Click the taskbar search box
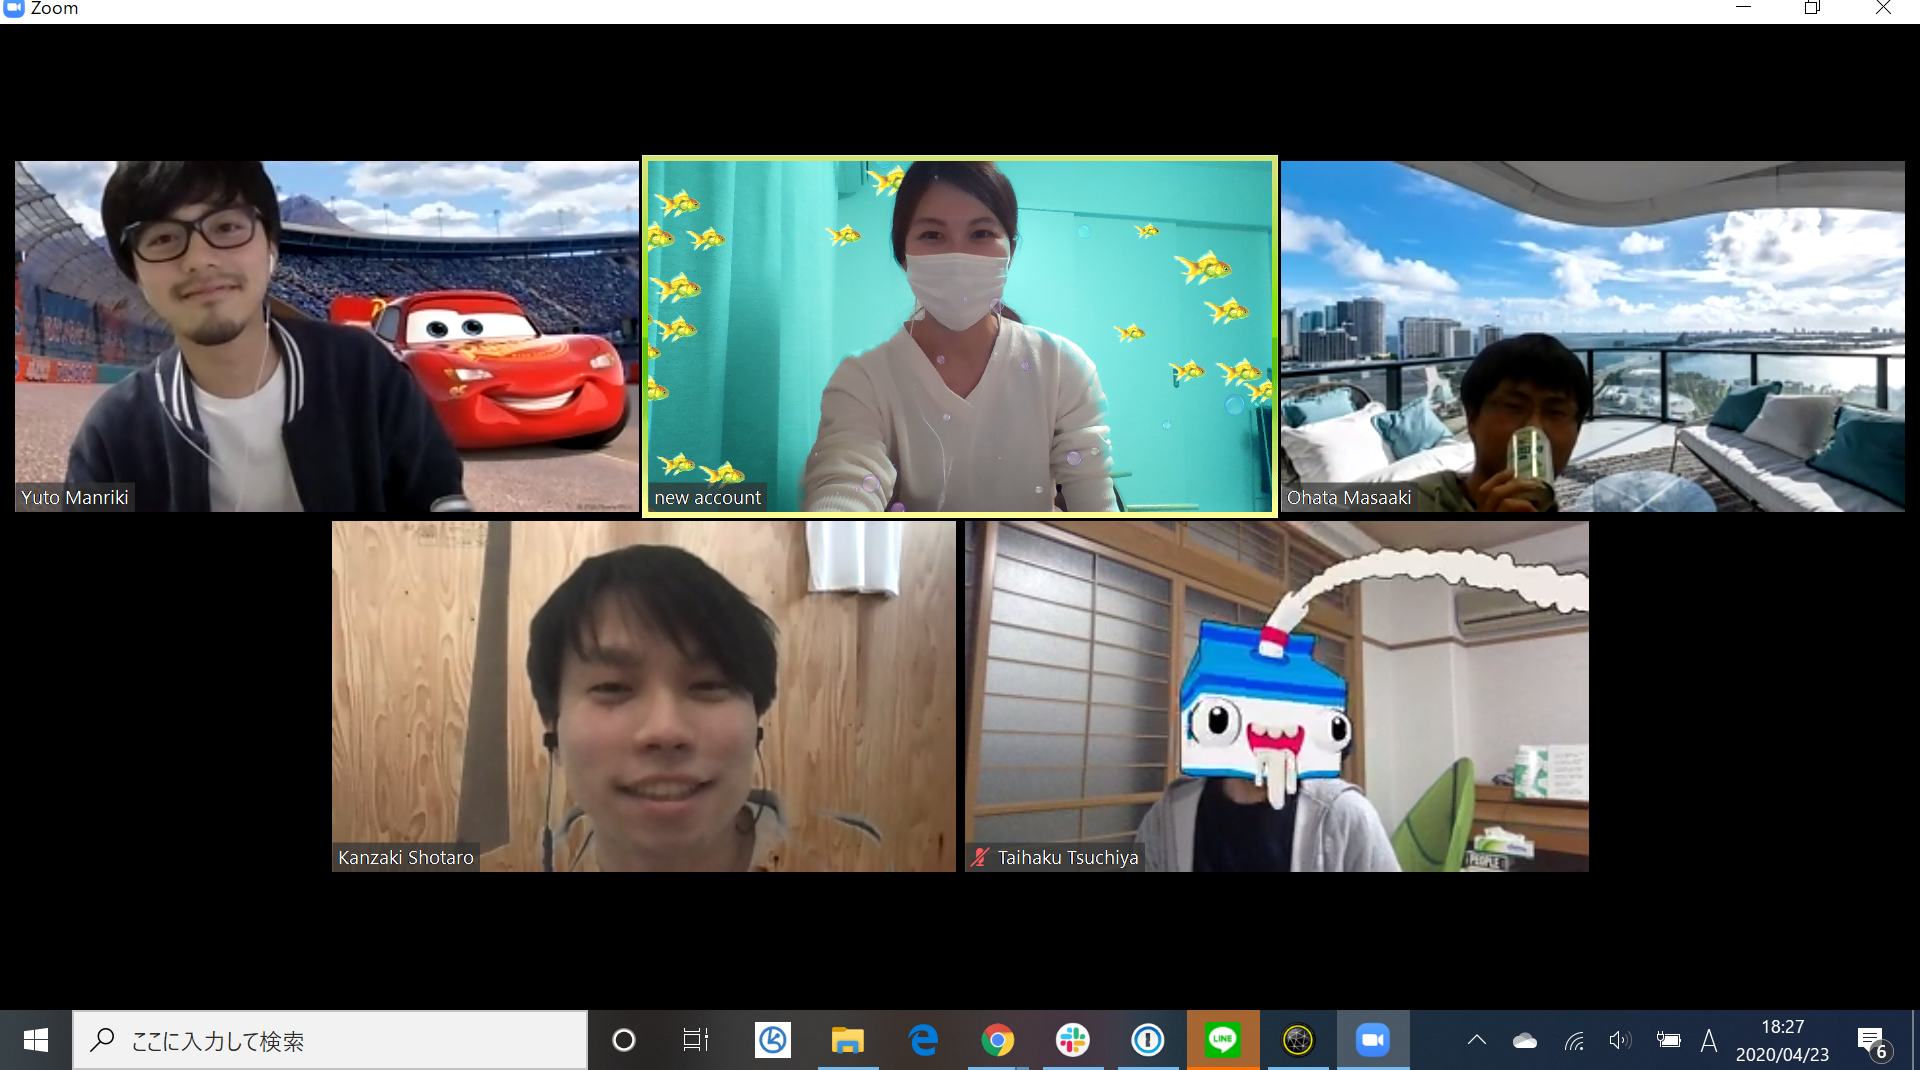Image resolution: width=1920 pixels, height=1070 pixels. click(x=330, y=1040)
